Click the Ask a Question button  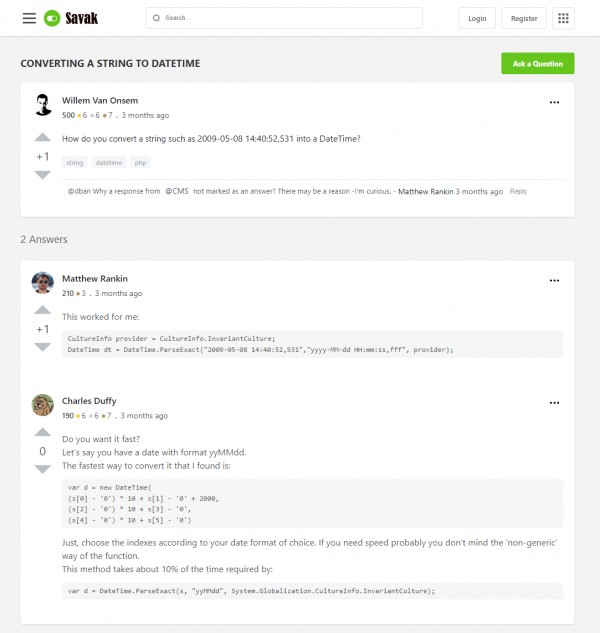coord(537,64)
